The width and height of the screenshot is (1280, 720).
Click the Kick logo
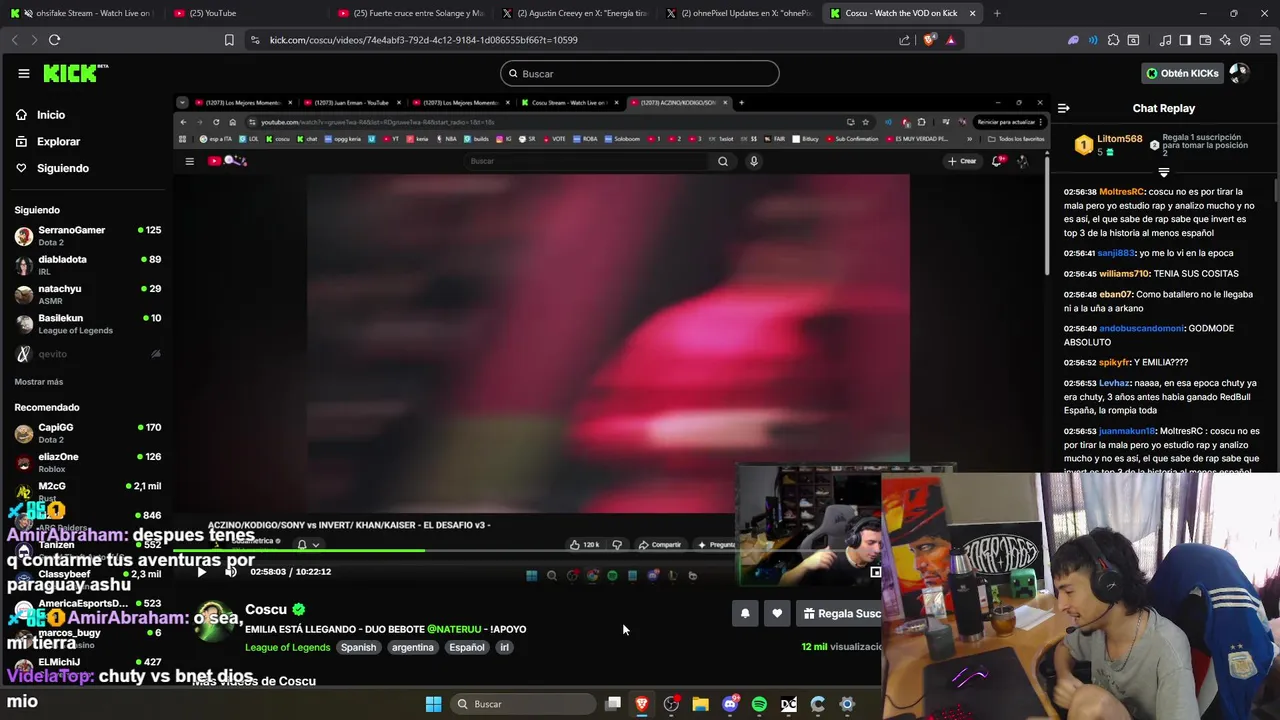point(75,73)
